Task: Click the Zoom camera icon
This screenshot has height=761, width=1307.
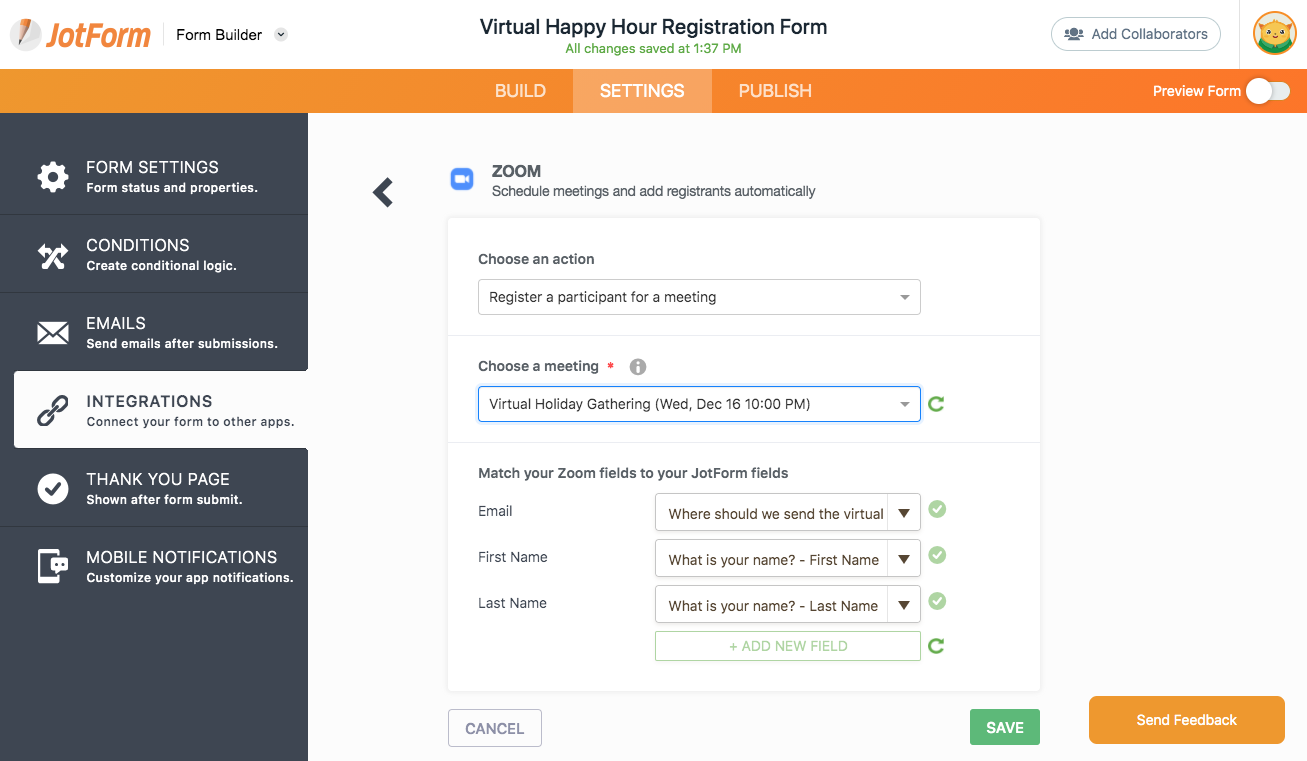Action: 461,179
